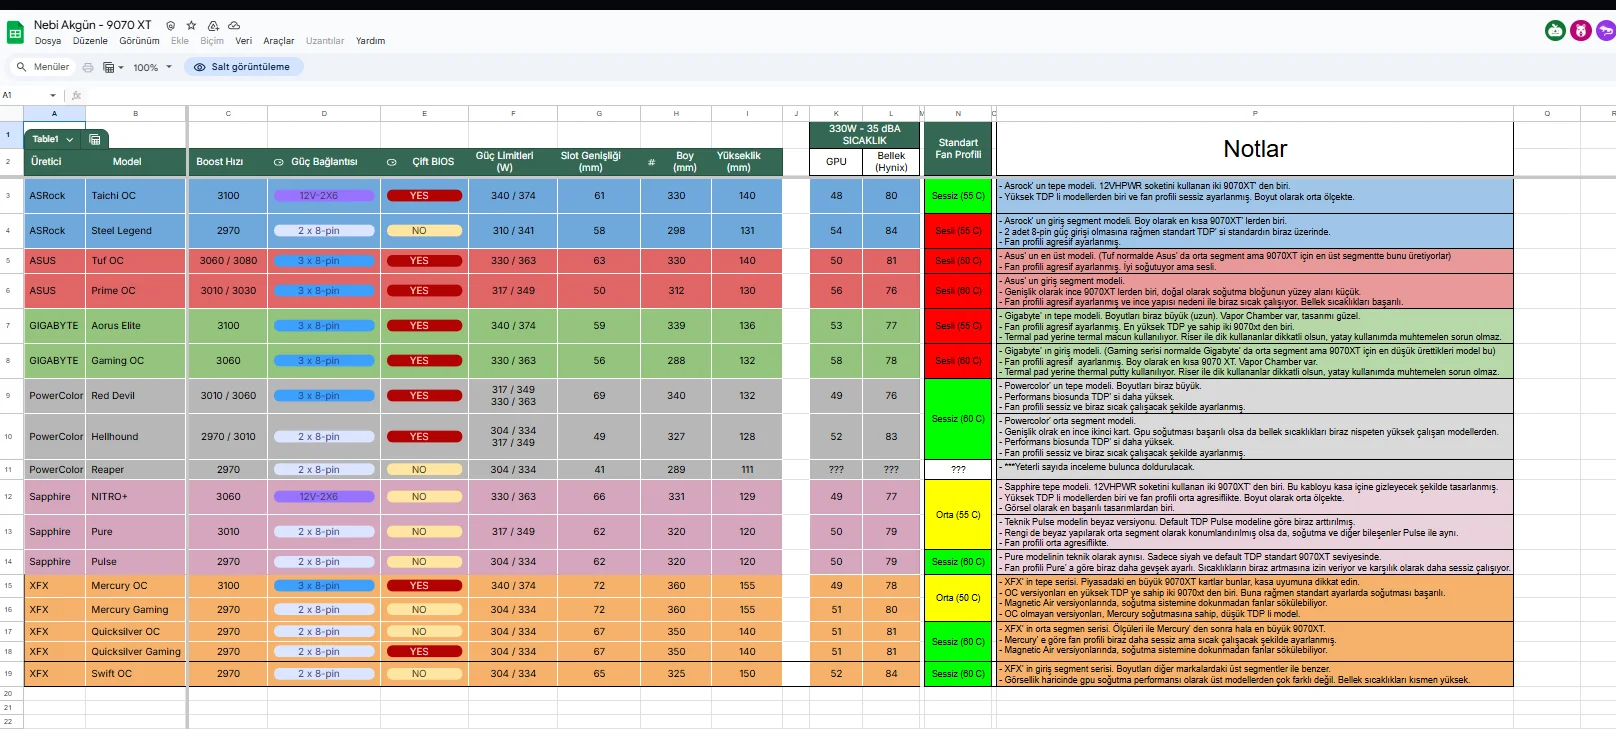
Task: Click the 330W - 35 dBA SICAKLIK header
Action: click(864, 135)
